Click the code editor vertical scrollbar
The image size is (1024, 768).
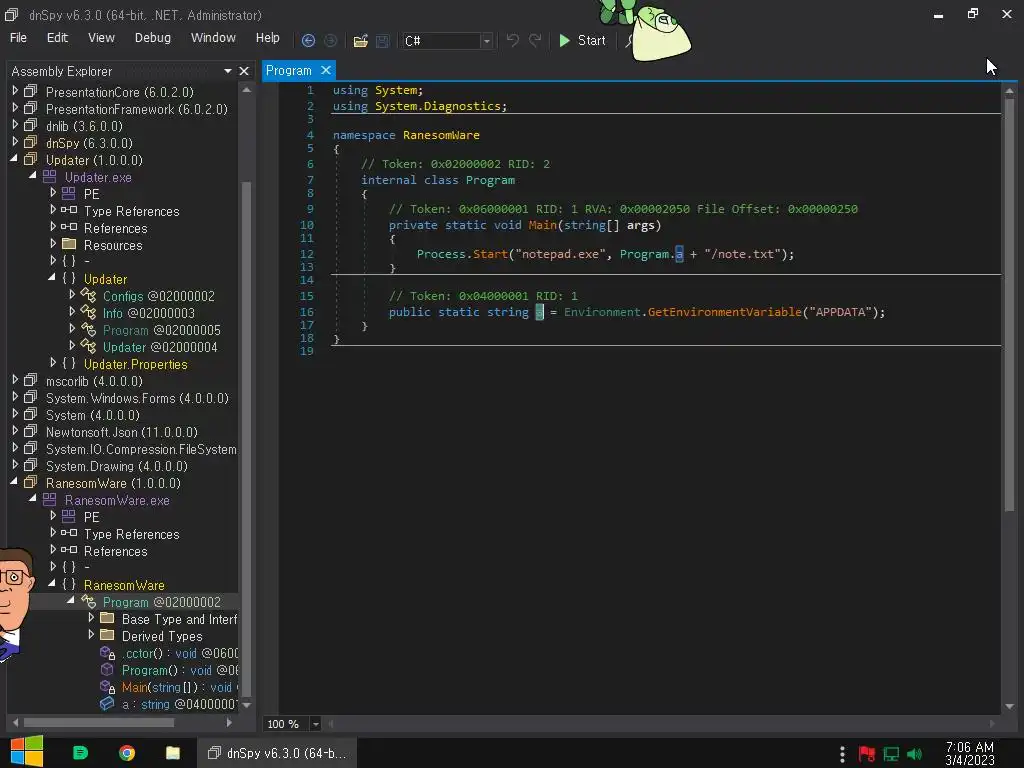point(1009,304)
